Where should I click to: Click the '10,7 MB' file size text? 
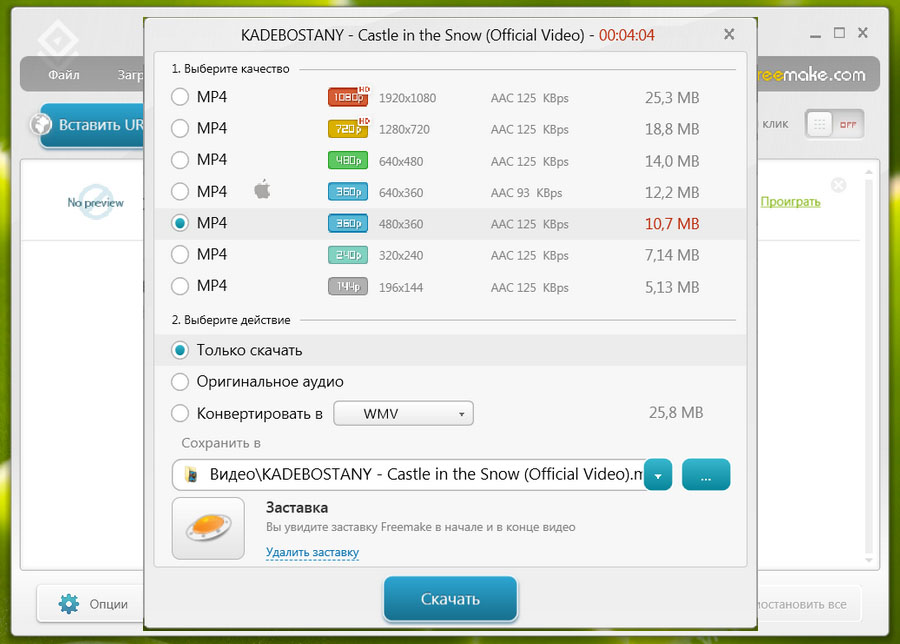672,224
